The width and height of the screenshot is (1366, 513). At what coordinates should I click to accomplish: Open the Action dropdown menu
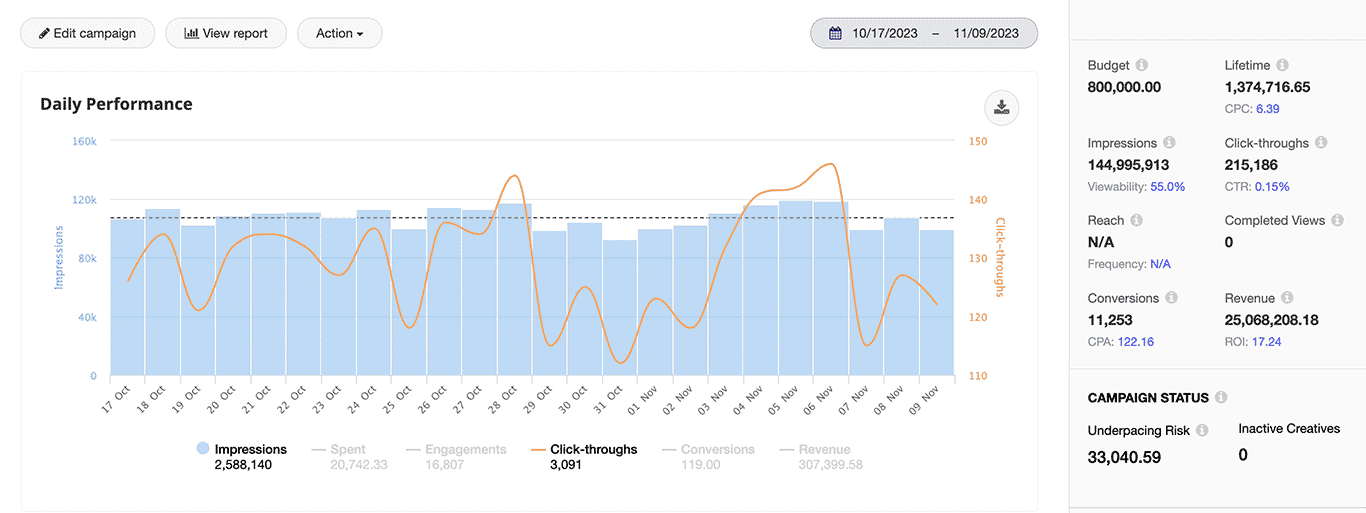click(340, 33)
